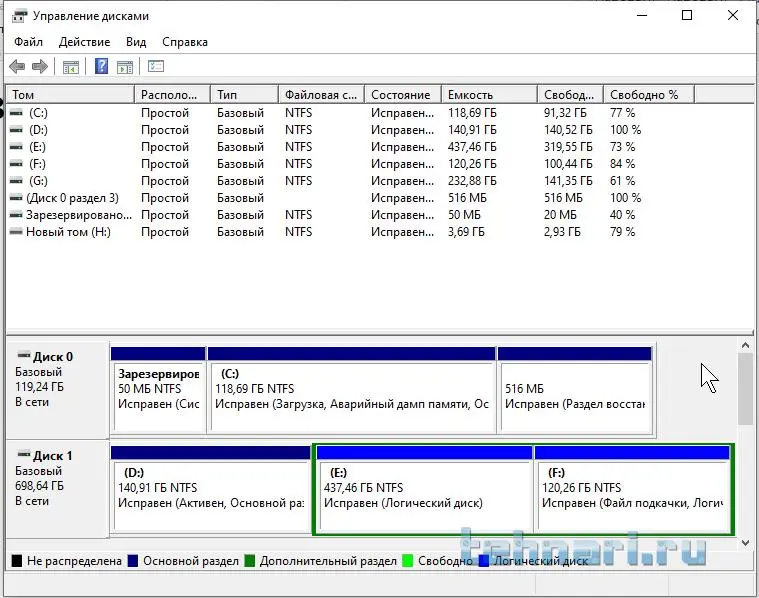Click the action pane toolbar icon
Screen dimensions: 759x598
(x=125, y=67)
